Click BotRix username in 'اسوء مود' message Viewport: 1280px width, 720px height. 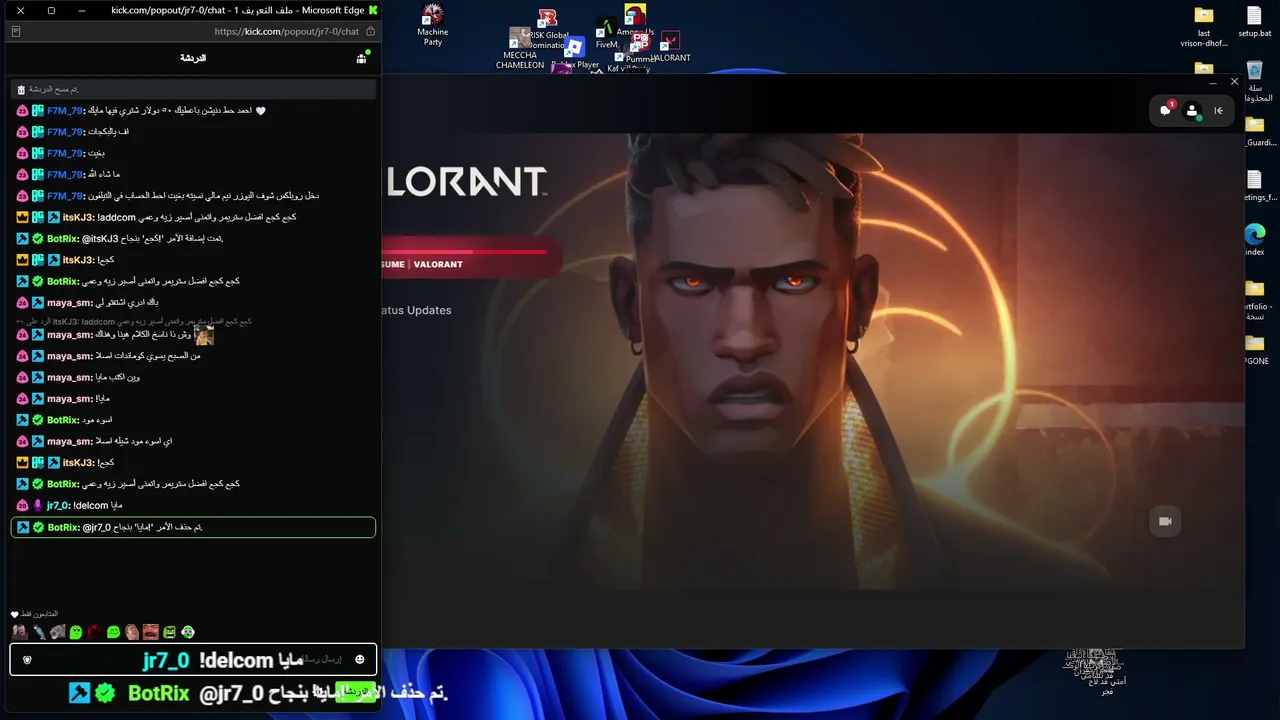pos(62,420)
